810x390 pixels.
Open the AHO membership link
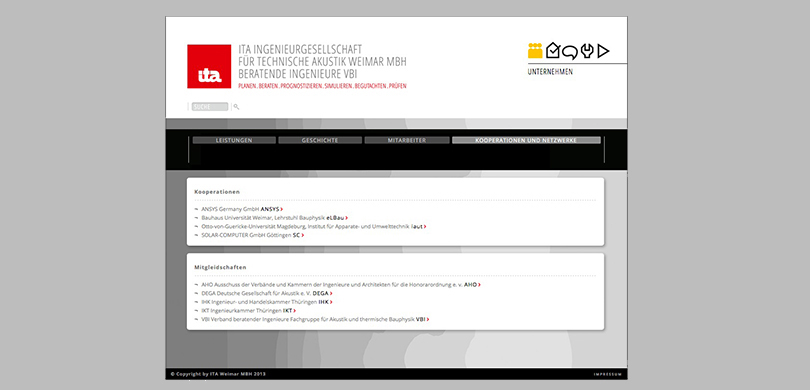point(341,285)
